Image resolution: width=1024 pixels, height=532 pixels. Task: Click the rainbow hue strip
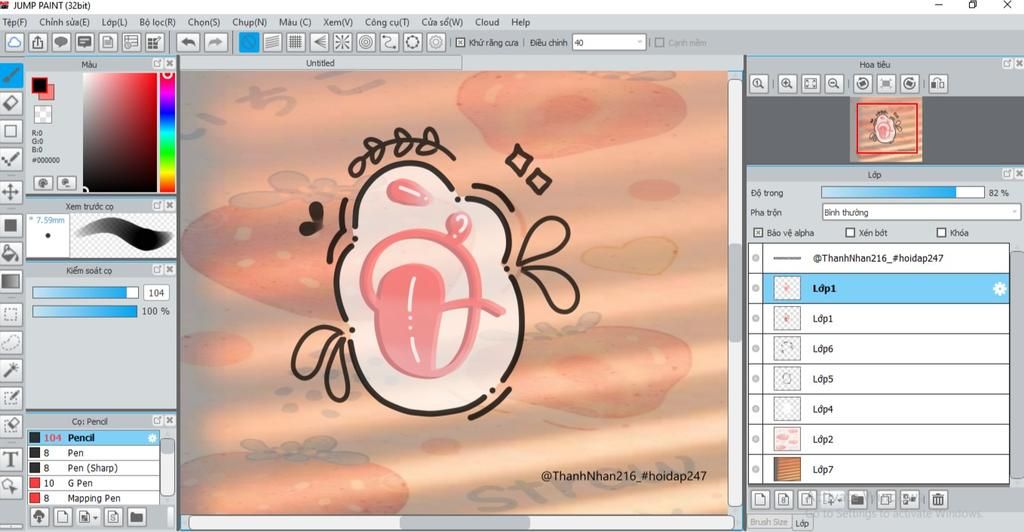[x=167, y=132]
